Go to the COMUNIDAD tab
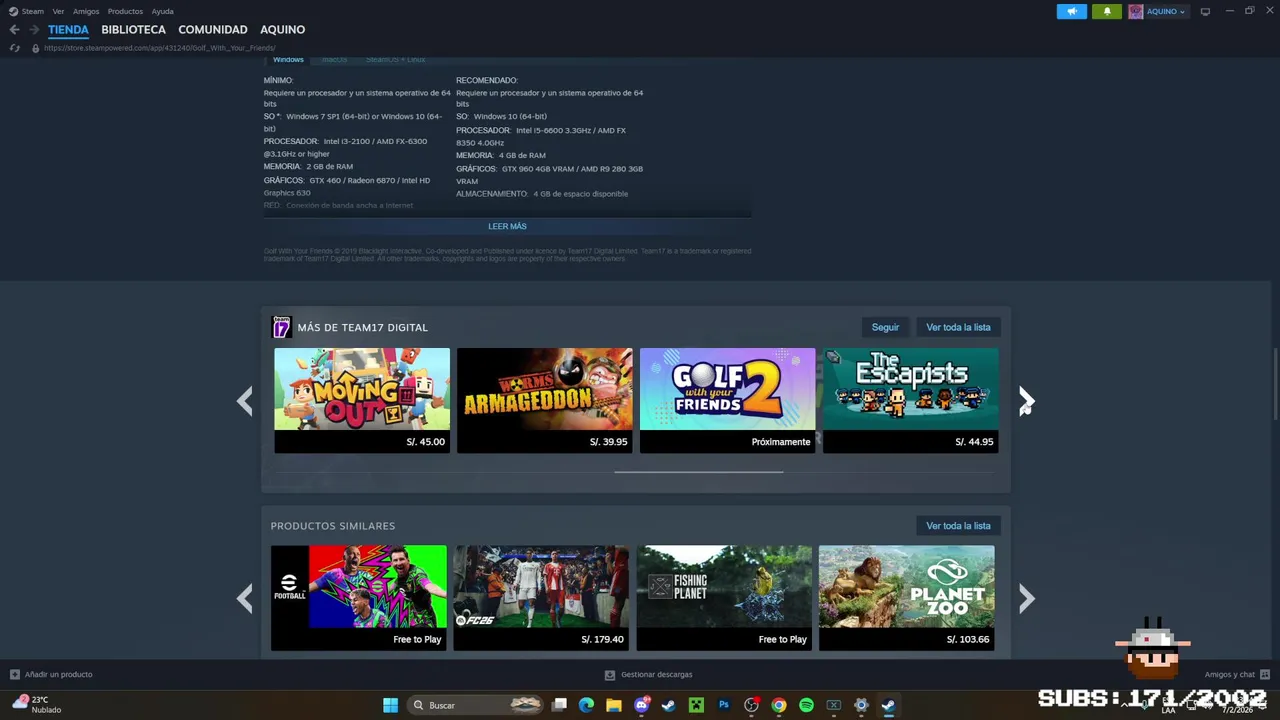 tap(213, 30)
